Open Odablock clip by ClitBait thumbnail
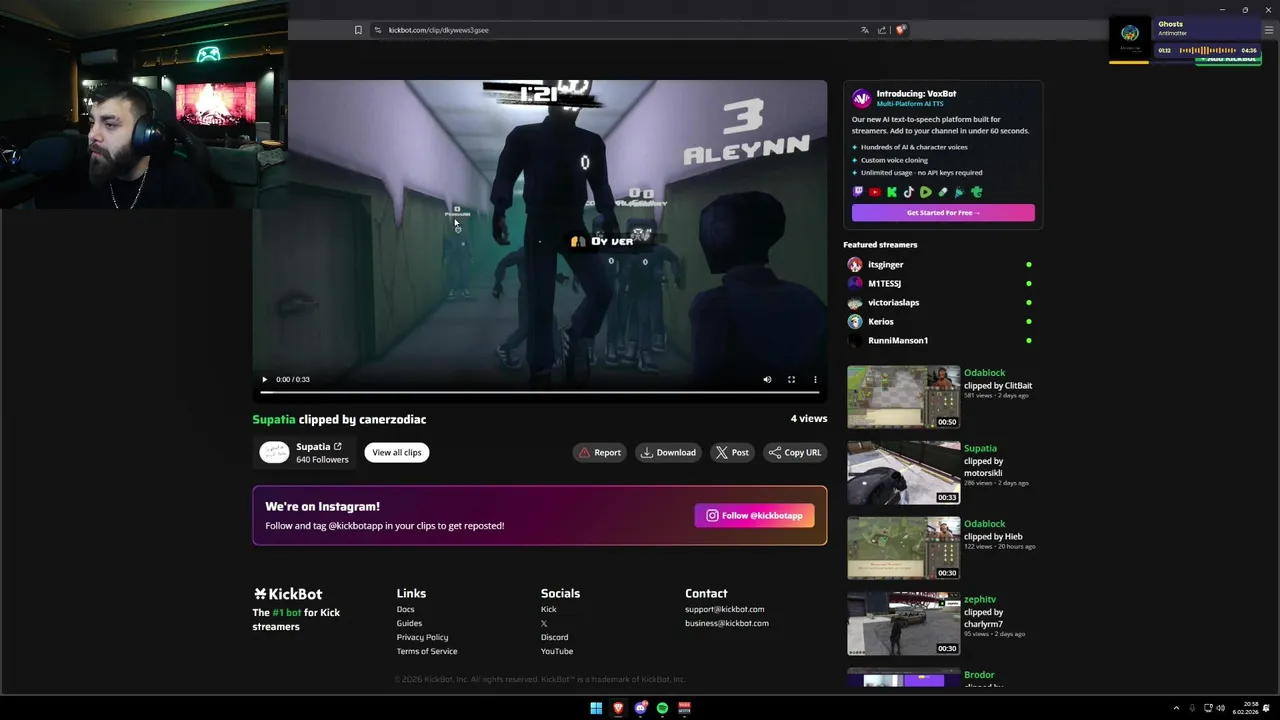This screenshot has width=1280, height=720. pyautogui.click(x=904, y=397)
